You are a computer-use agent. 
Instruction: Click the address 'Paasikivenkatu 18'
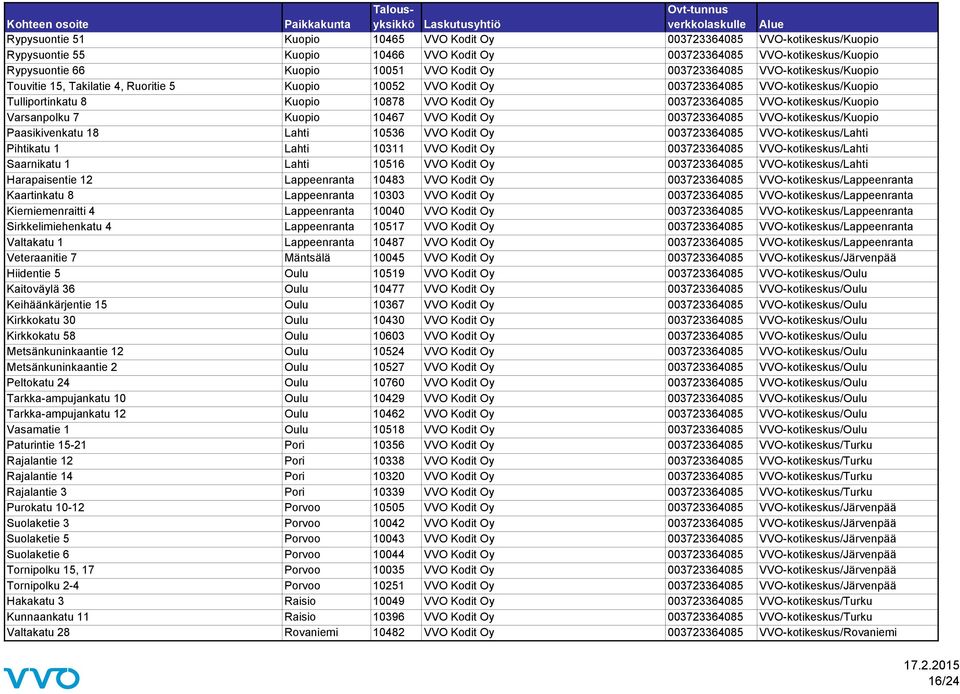(x=53, y=133)
